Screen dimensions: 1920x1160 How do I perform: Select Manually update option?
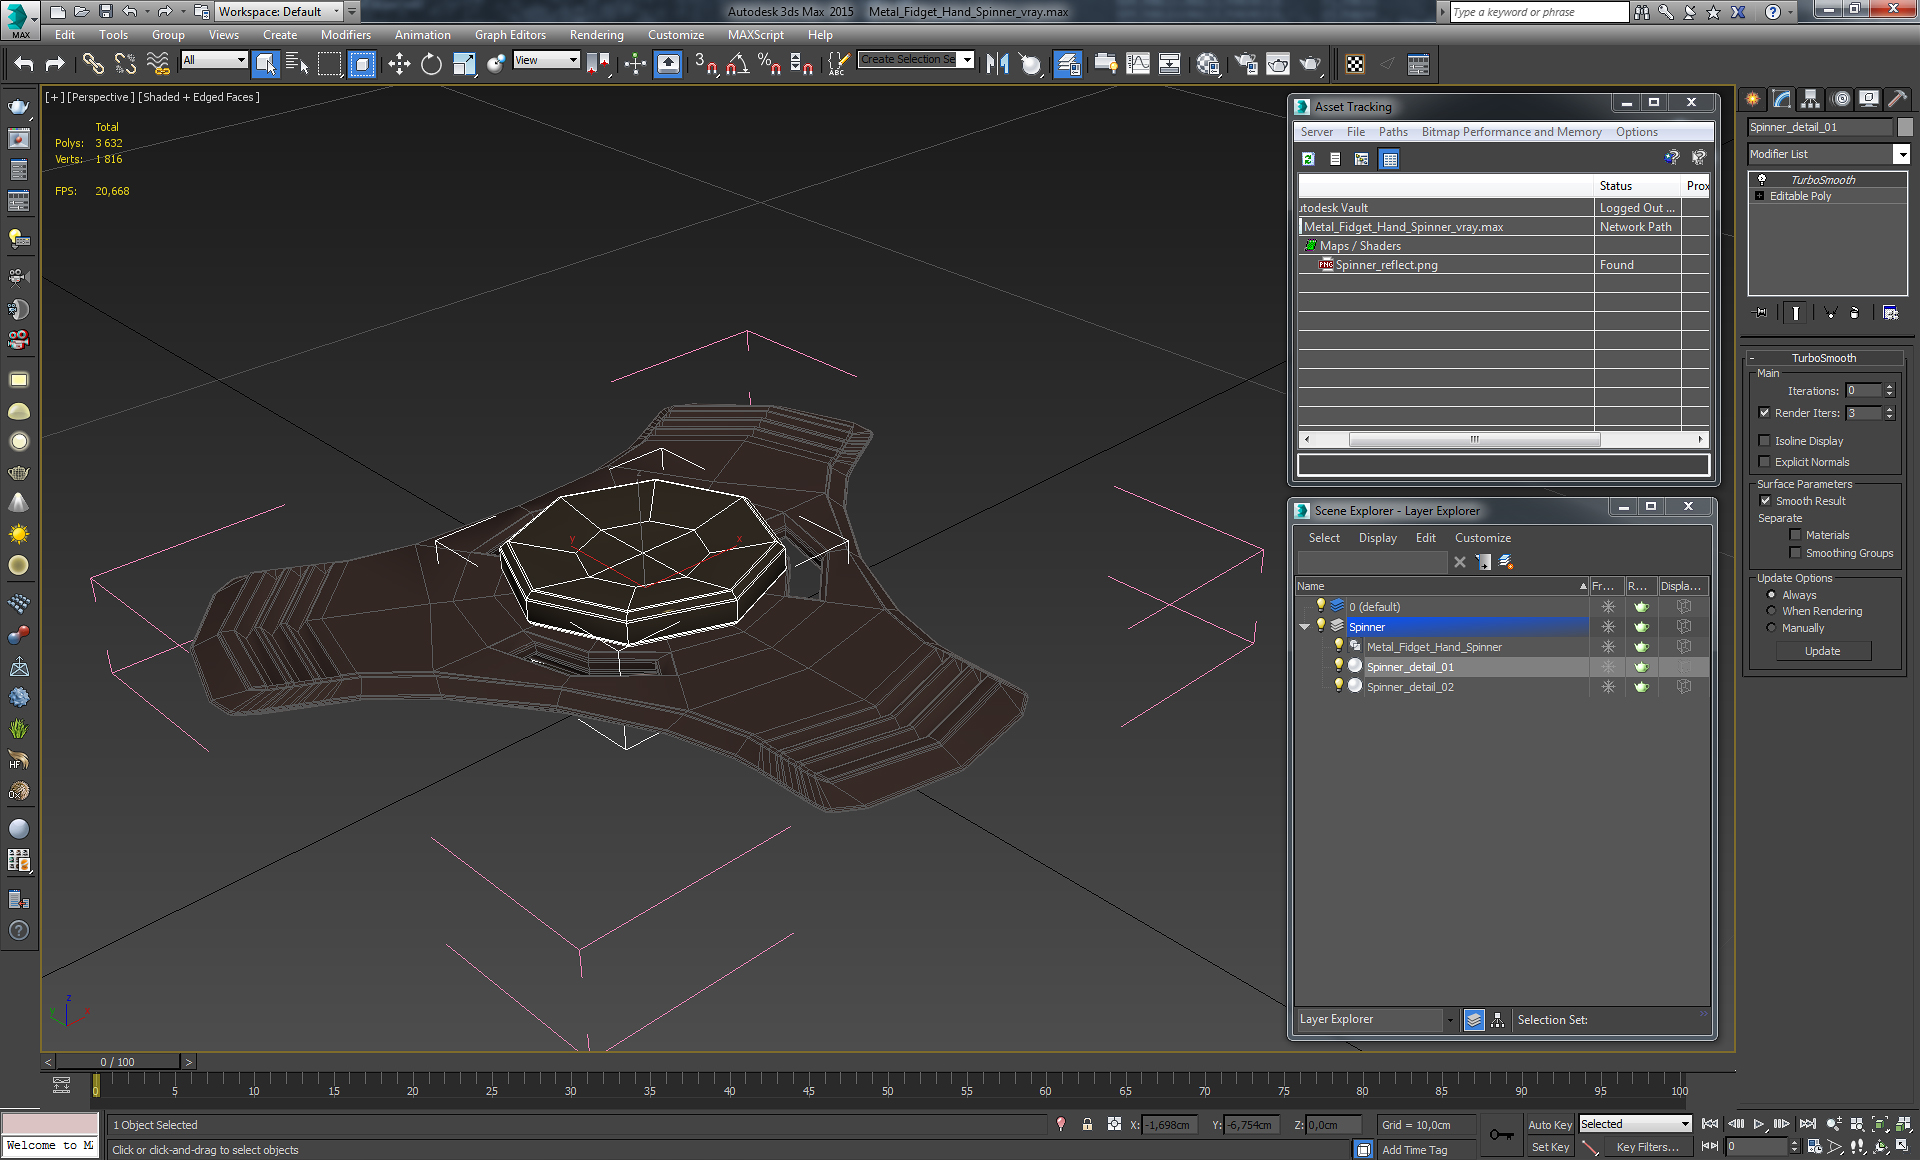coord(1771,628)
